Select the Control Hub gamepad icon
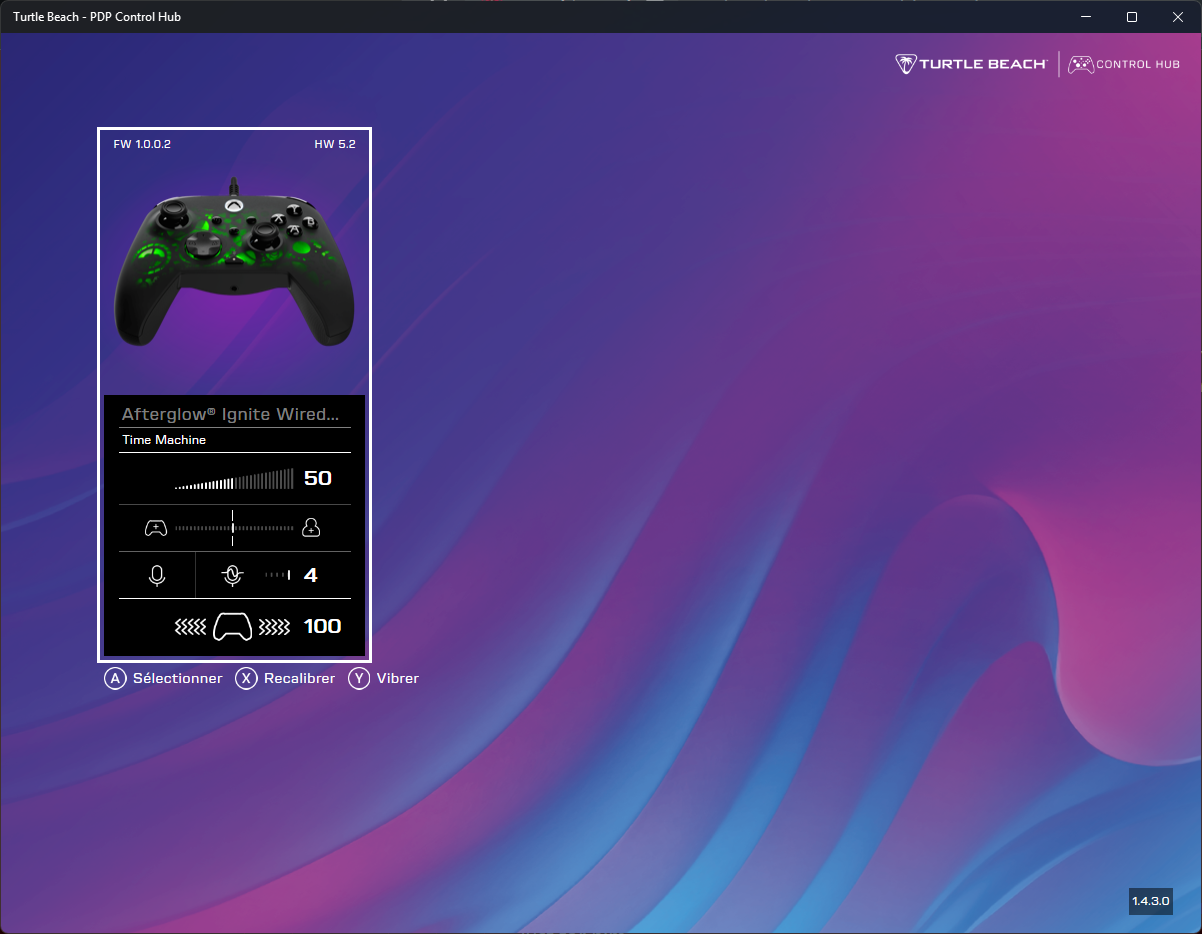1202x934 pixels. [1081, 63]
